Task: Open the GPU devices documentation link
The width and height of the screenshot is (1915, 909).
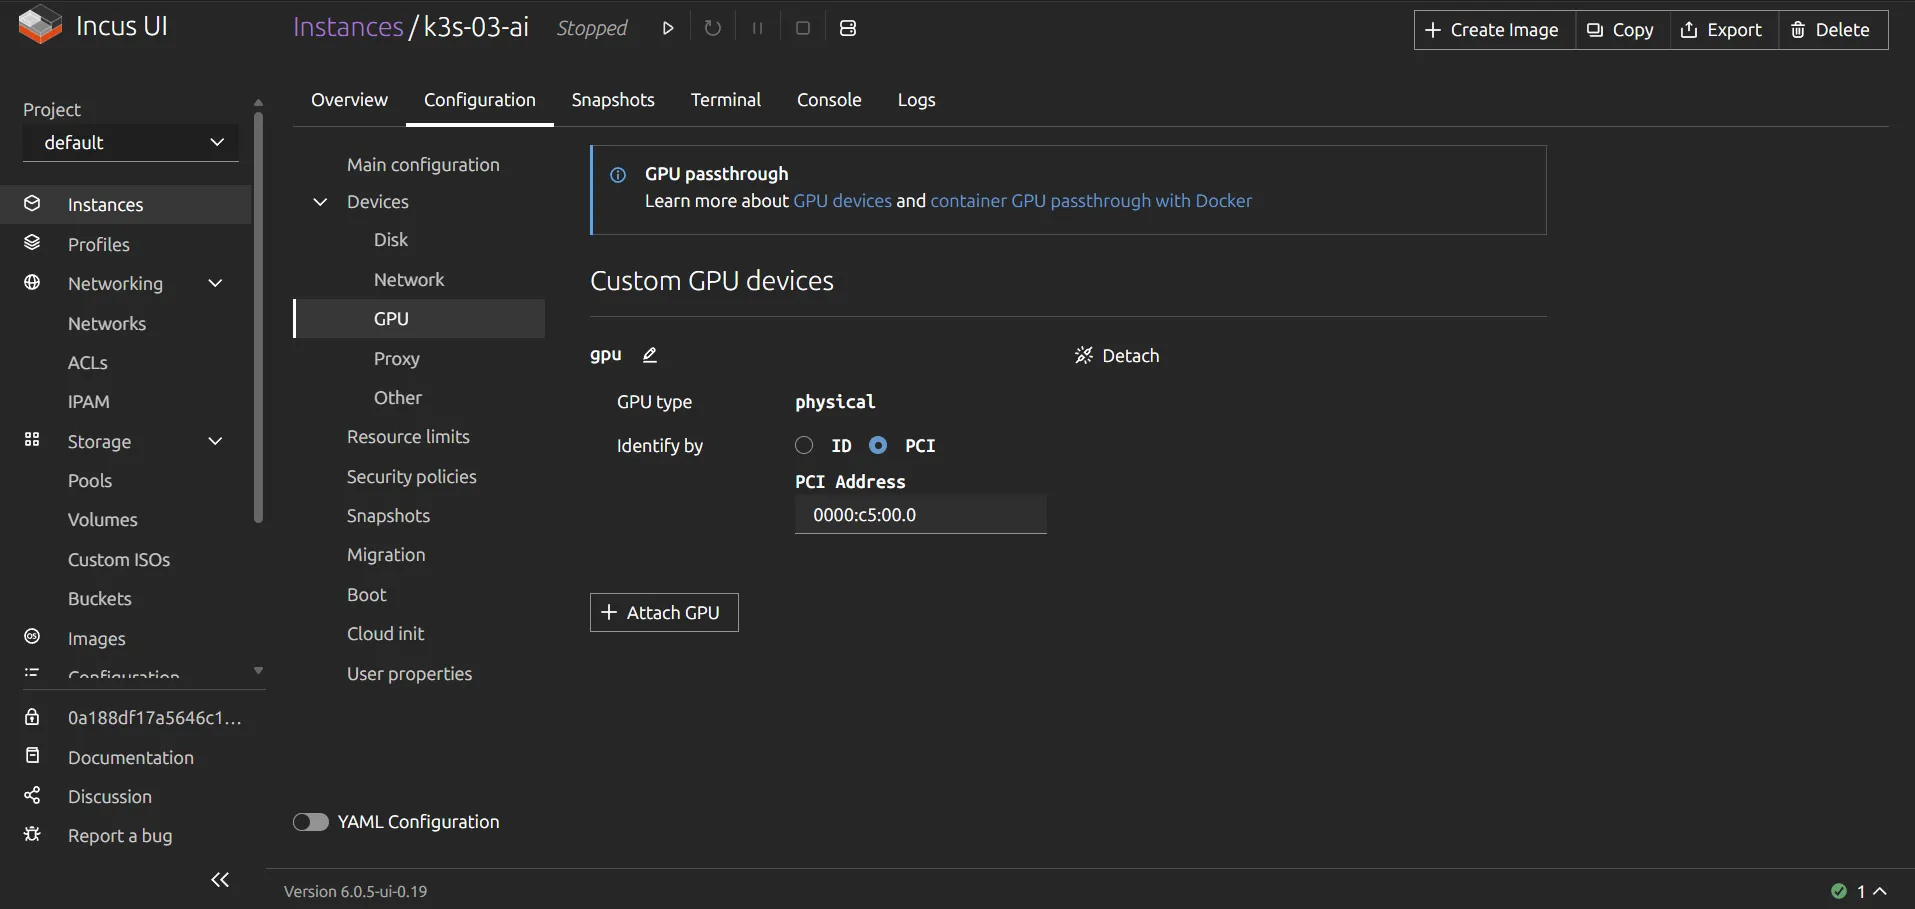Action: (842, 201)
